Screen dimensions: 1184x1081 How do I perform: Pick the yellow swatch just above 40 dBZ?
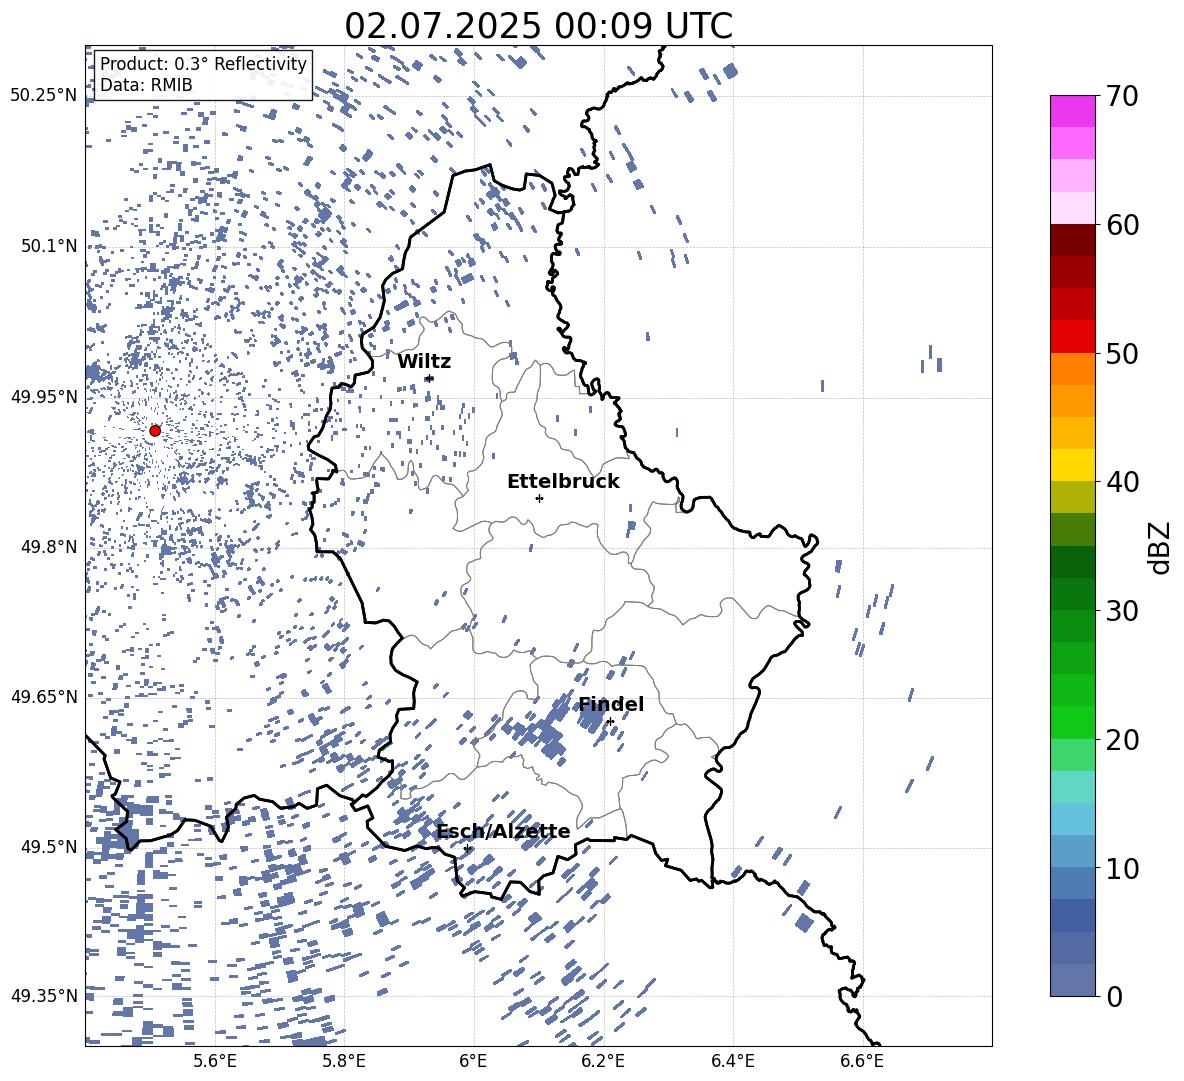click(x=1072, y=465)
